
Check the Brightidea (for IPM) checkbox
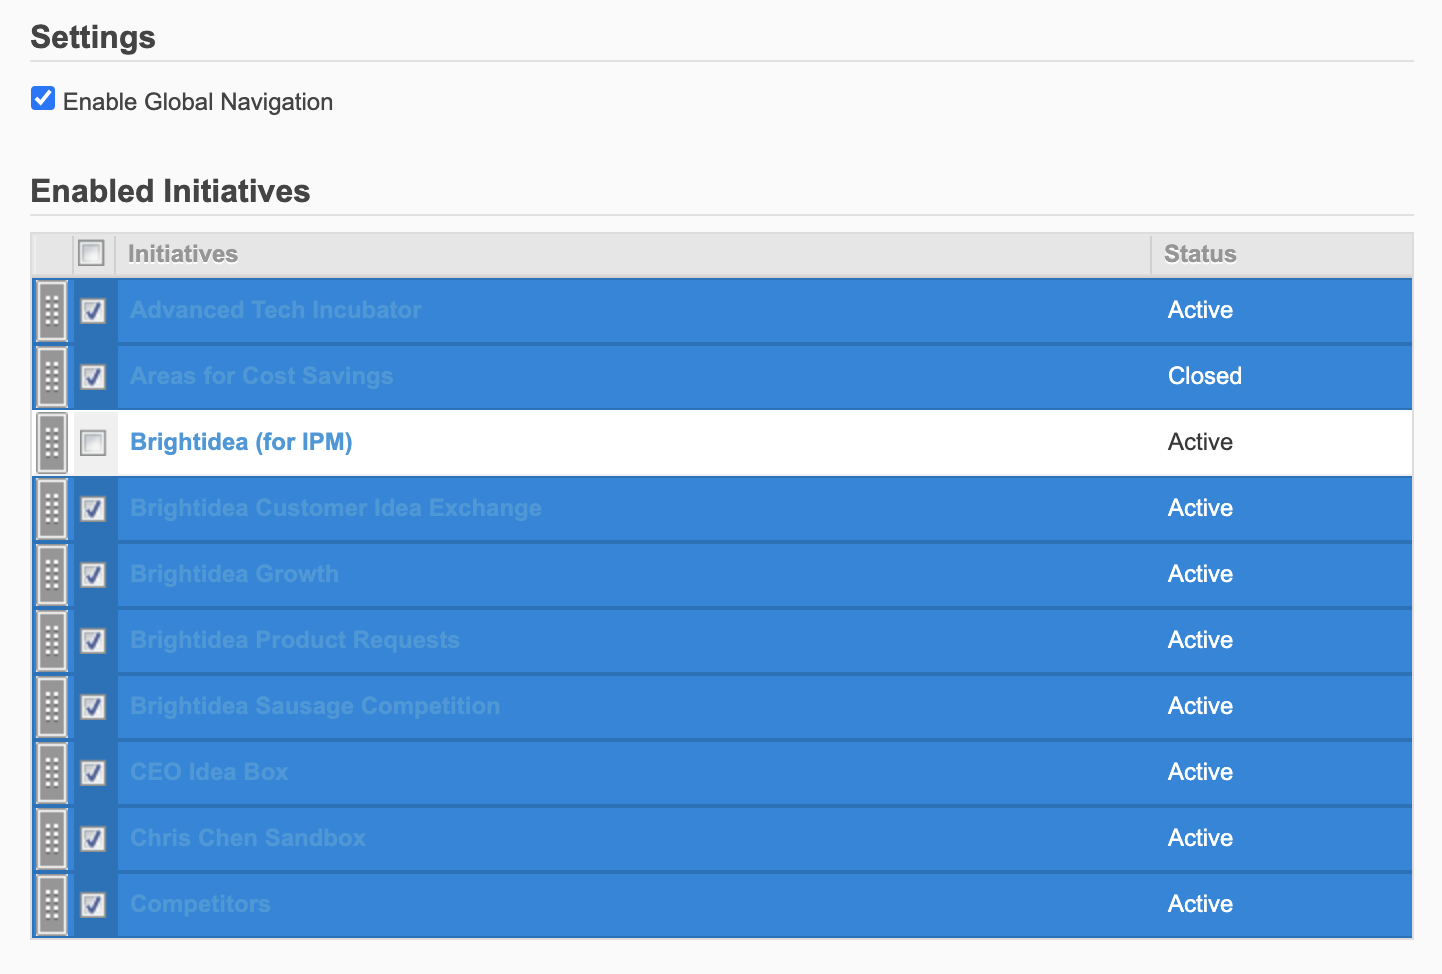pos(93,442)
